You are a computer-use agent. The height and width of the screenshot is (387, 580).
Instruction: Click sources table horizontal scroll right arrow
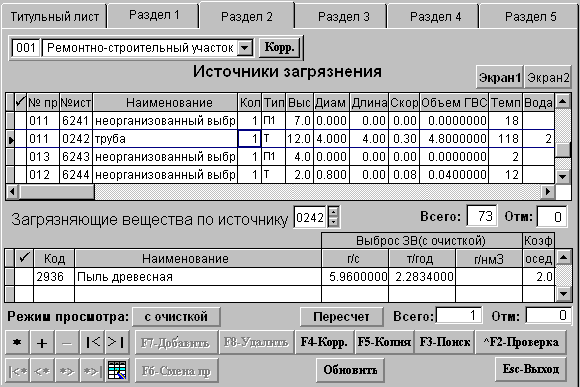(548, 192)
